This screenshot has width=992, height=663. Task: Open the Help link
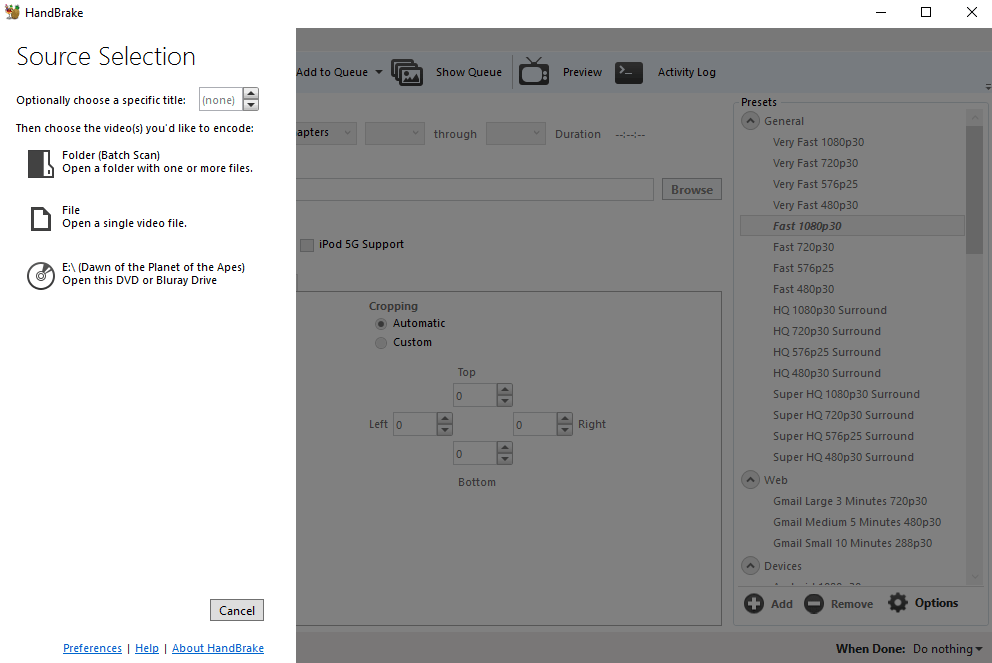click(147, 648)
